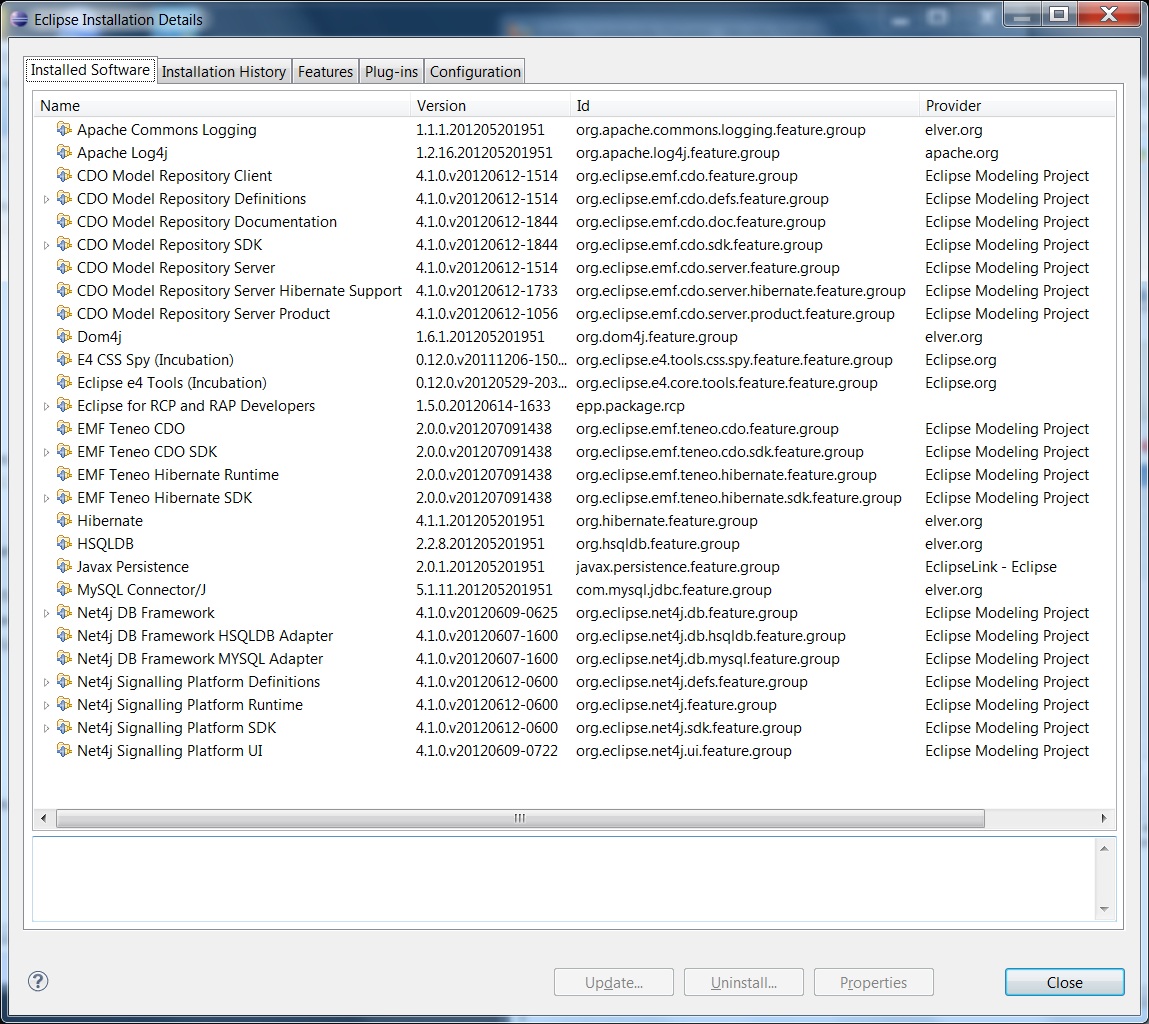The height and width of the screenshot is (1024, 1149).
Task: Click the E4 CSS Spy icon
Action: (64, 359)
